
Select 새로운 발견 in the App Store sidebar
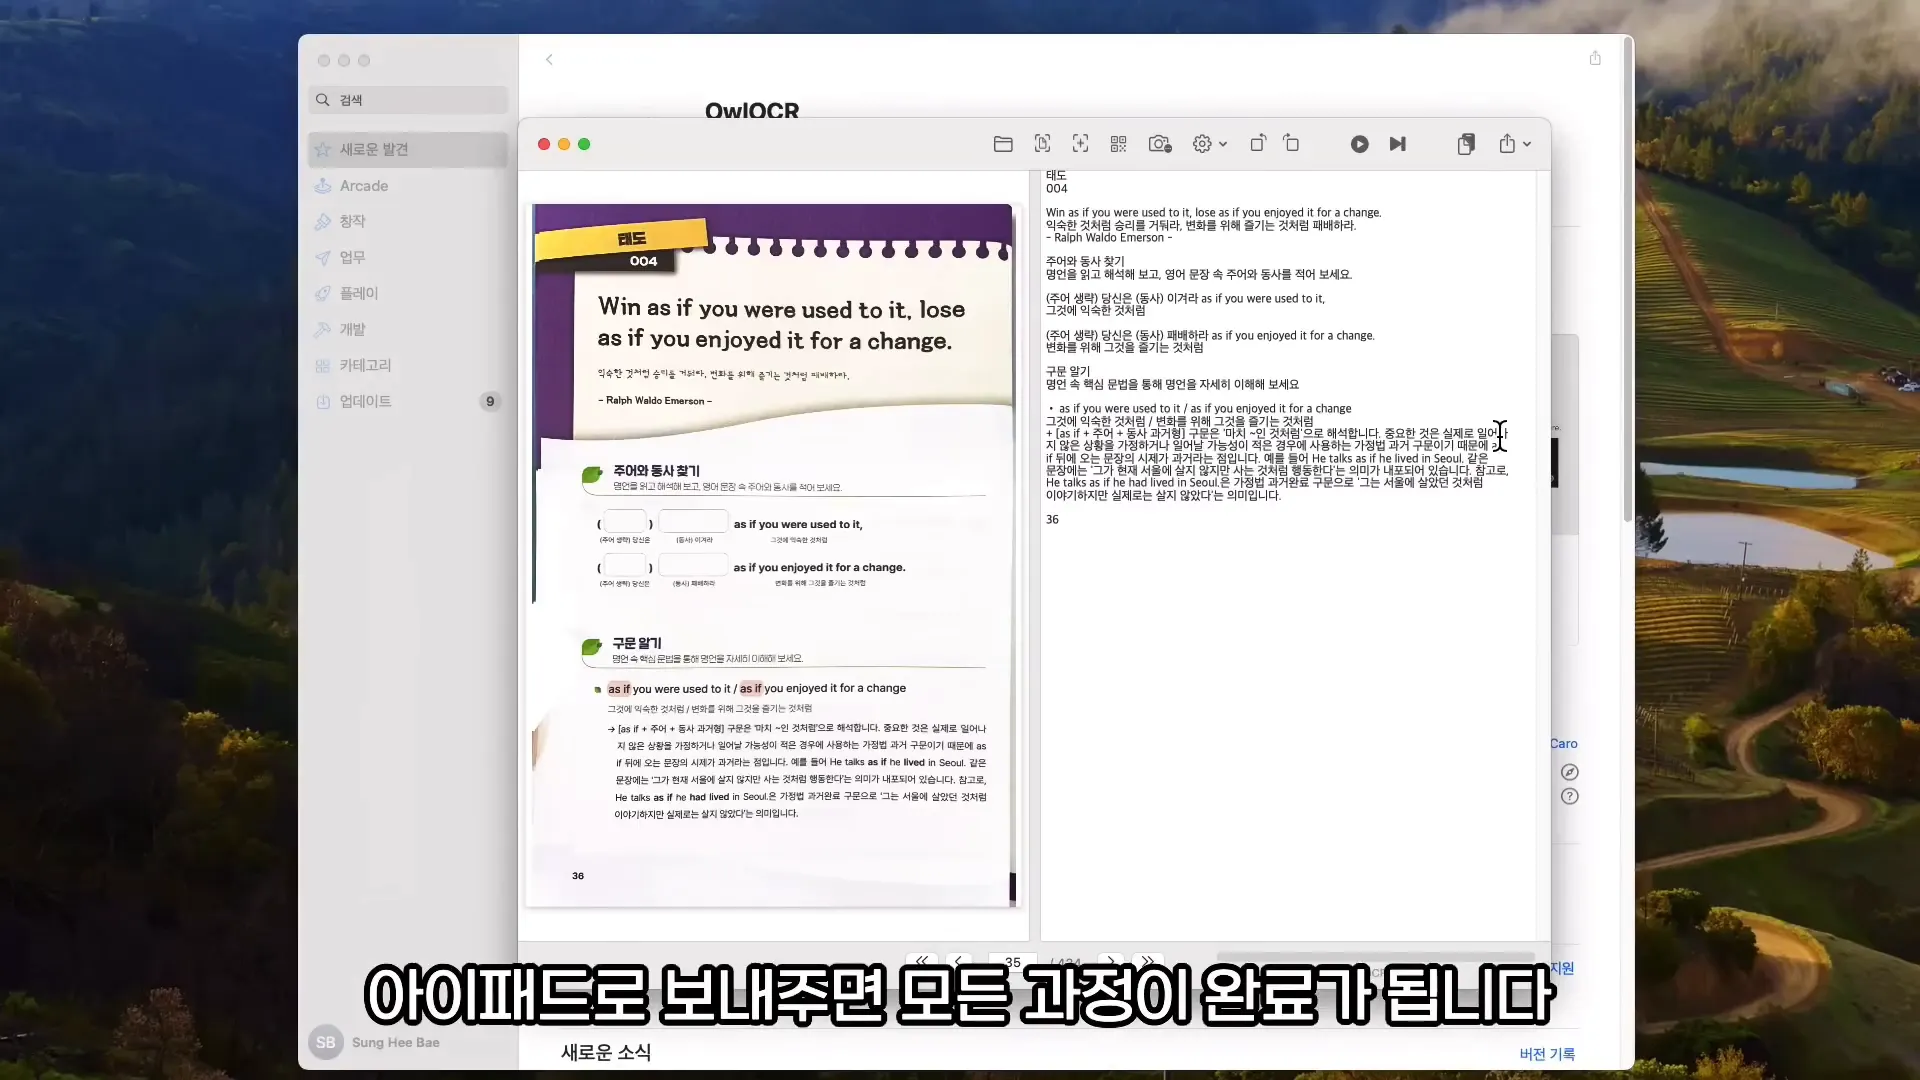(408, 149)
